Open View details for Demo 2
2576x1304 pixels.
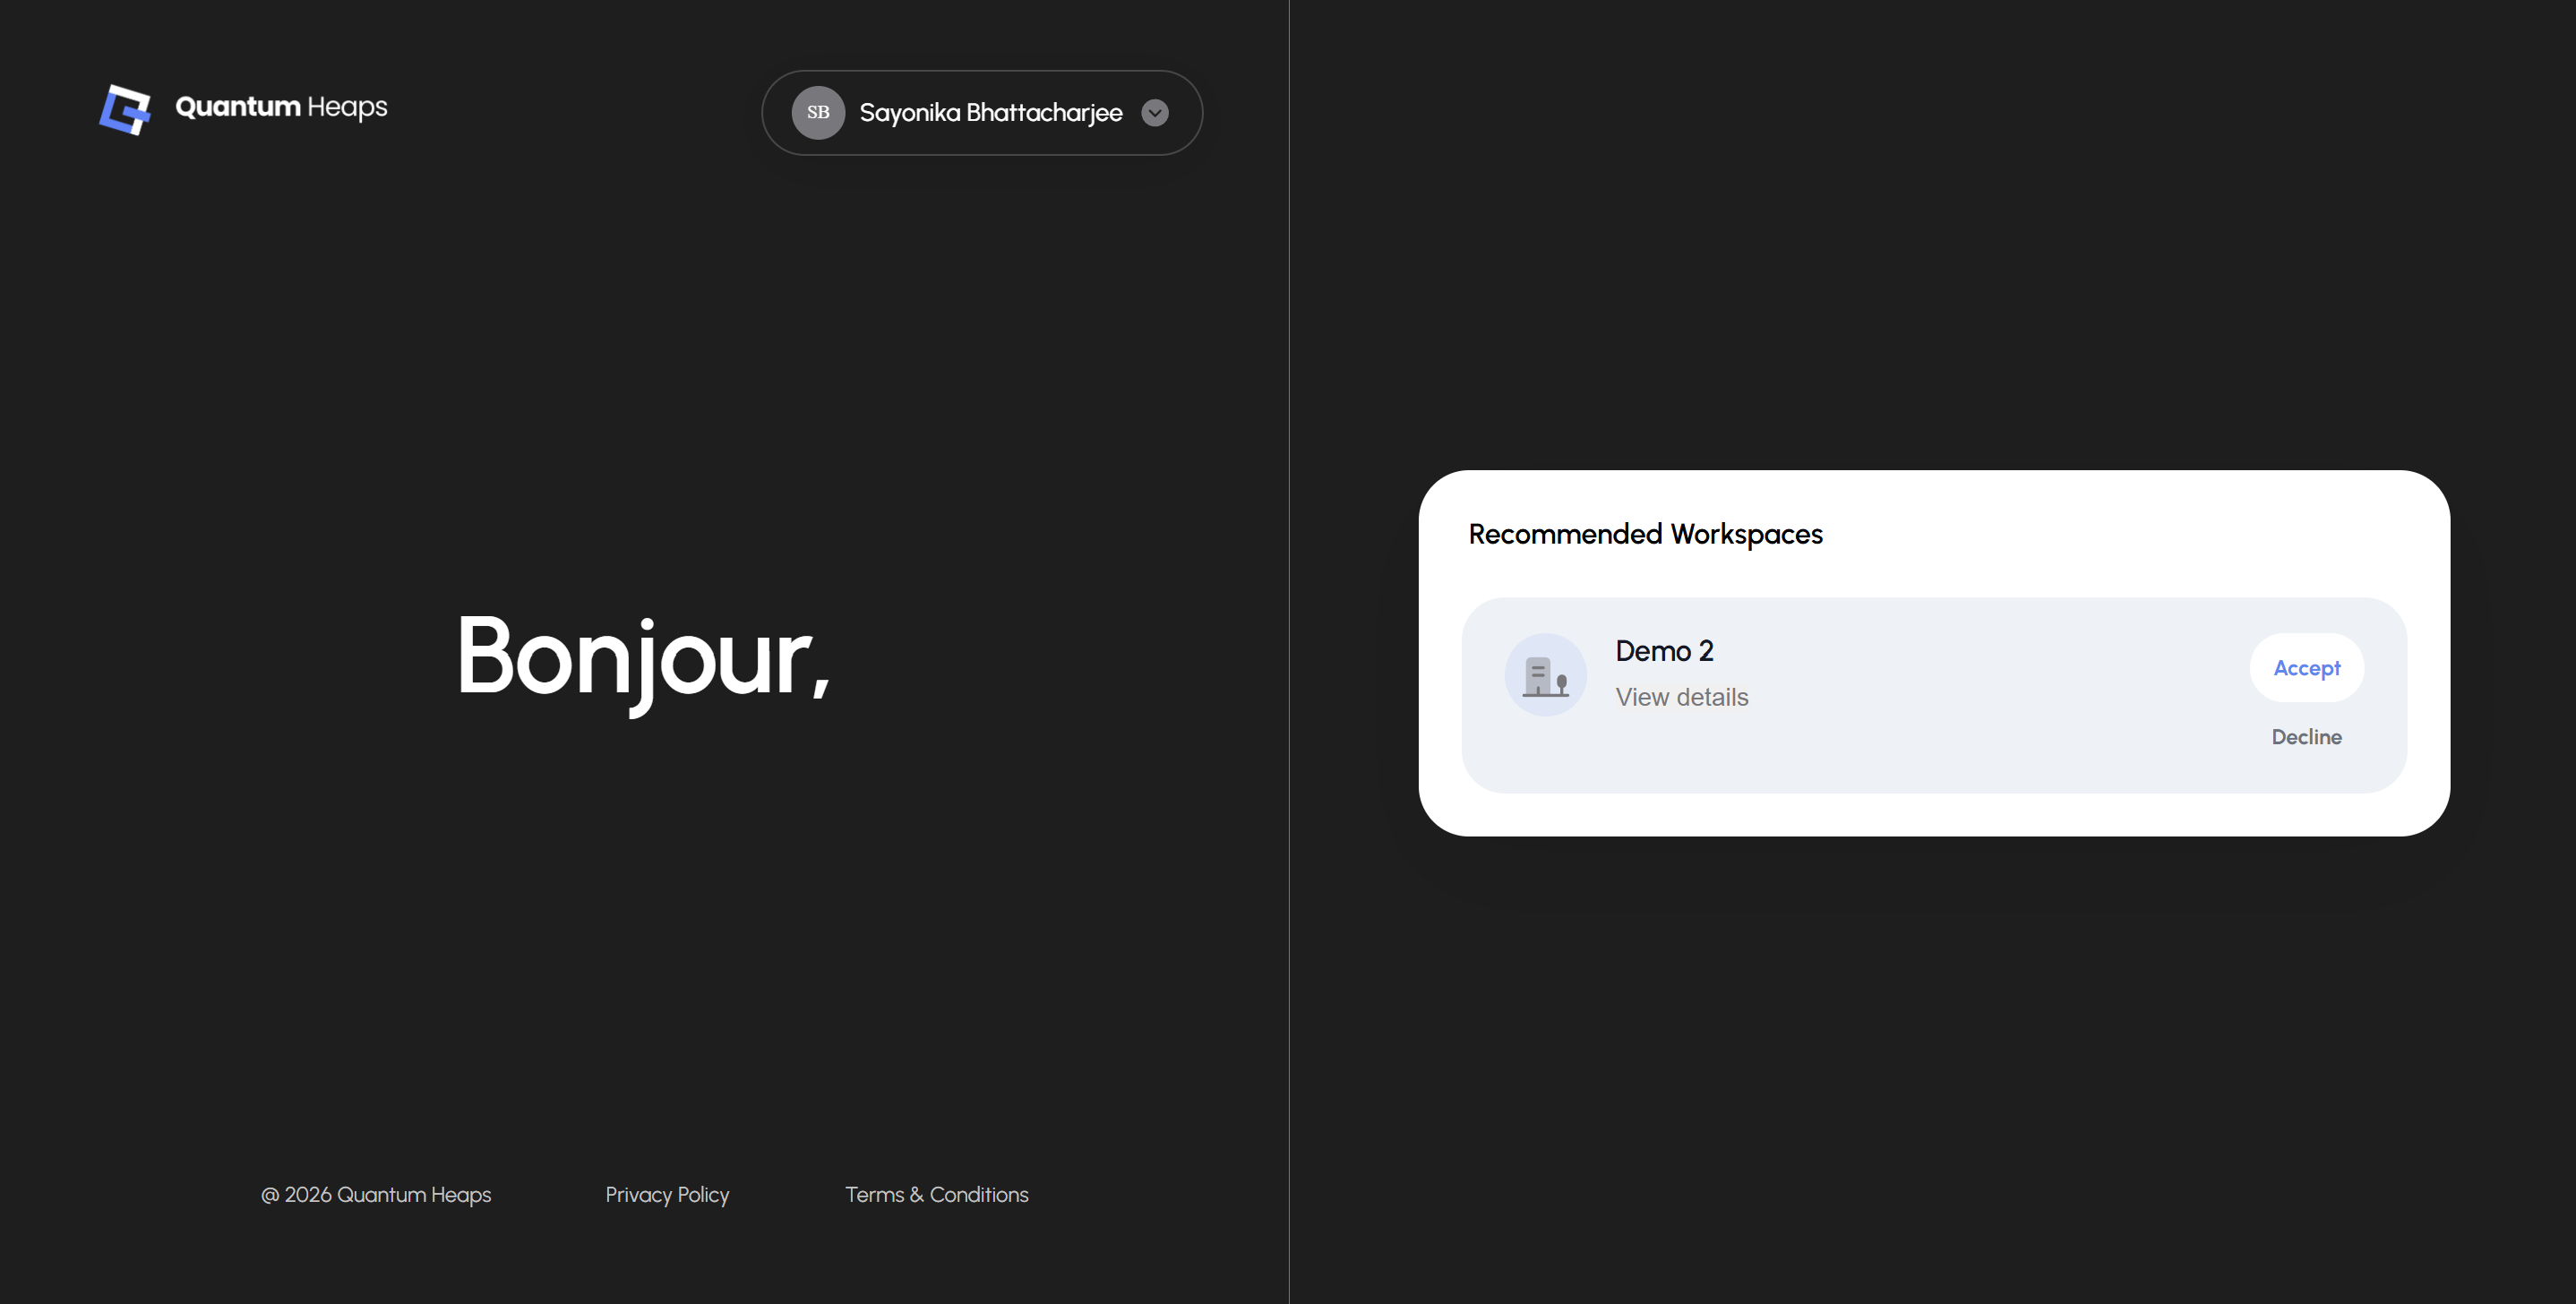click(x=1682, y=697)
